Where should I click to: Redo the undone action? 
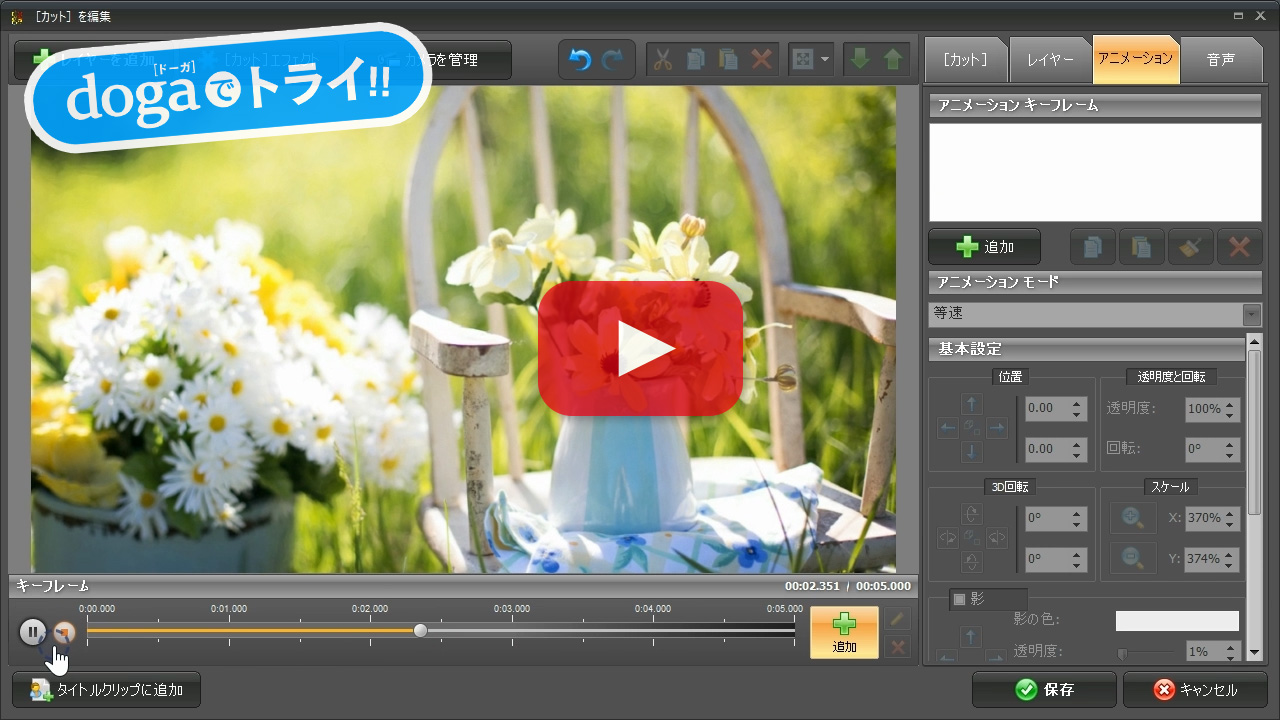tap(614, 58)
